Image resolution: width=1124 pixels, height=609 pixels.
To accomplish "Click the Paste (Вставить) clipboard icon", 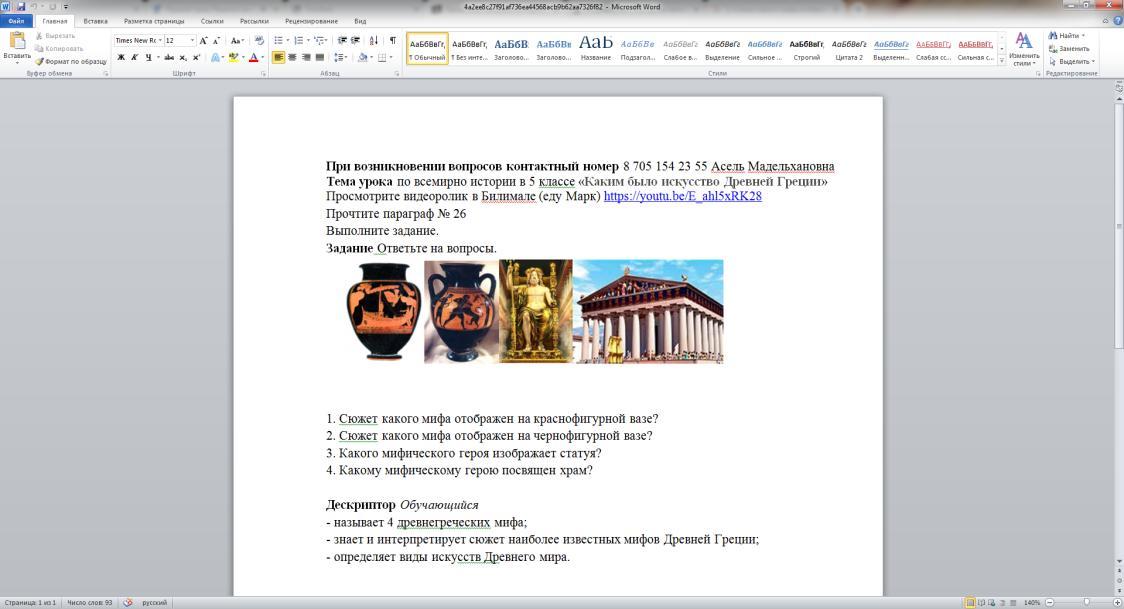I will pos(16,41).
